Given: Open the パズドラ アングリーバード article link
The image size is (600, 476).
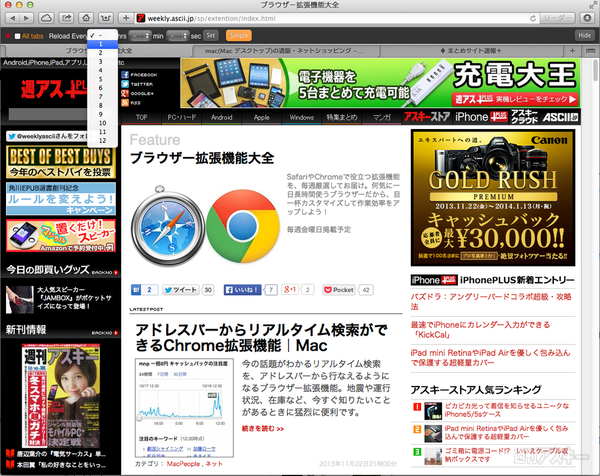Looking at the screenshot, I should (491, 302).
